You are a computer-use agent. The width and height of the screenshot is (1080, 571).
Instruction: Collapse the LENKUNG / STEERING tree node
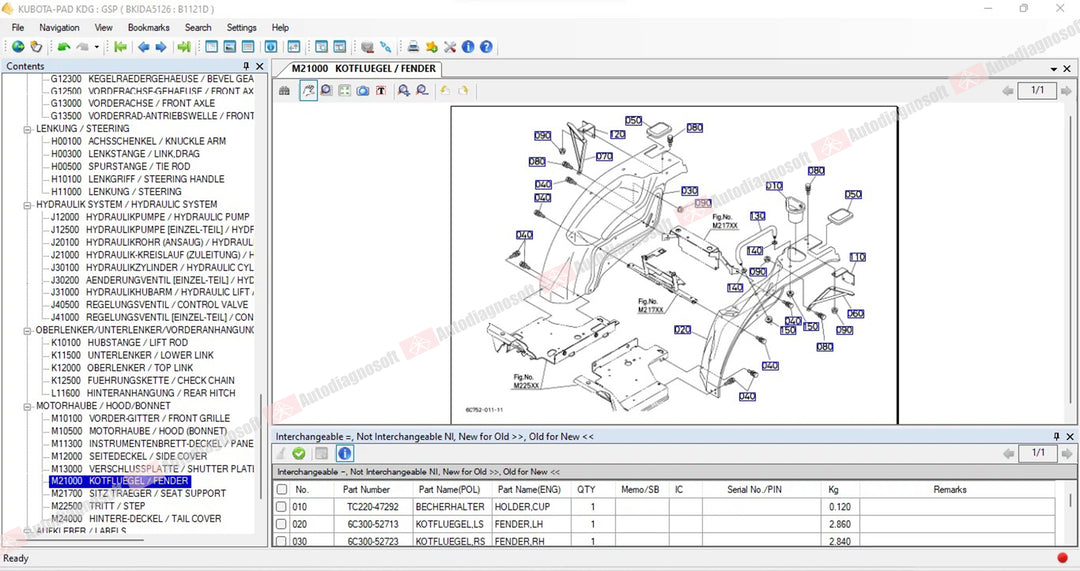point(28,129)
